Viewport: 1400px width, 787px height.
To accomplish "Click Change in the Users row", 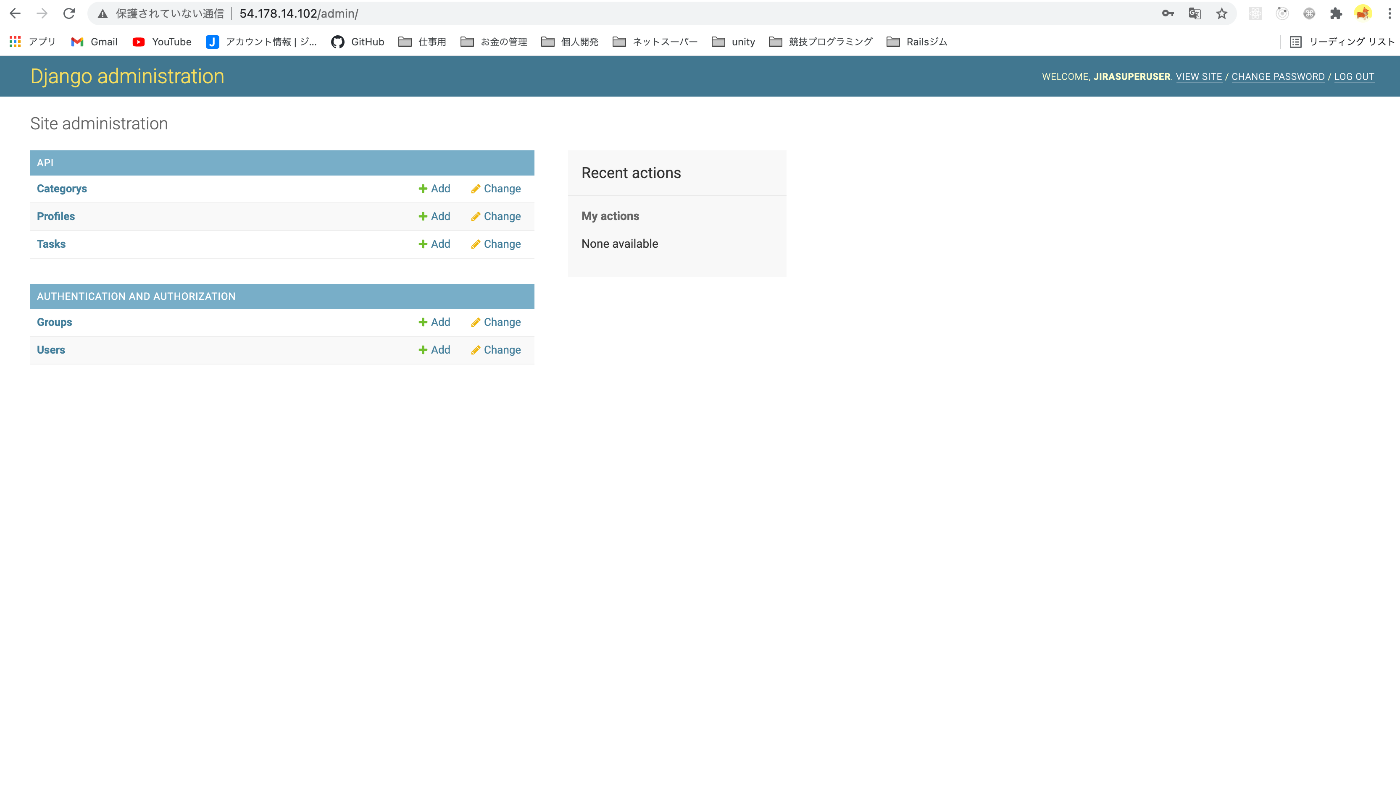I will [x=496, y=350].
